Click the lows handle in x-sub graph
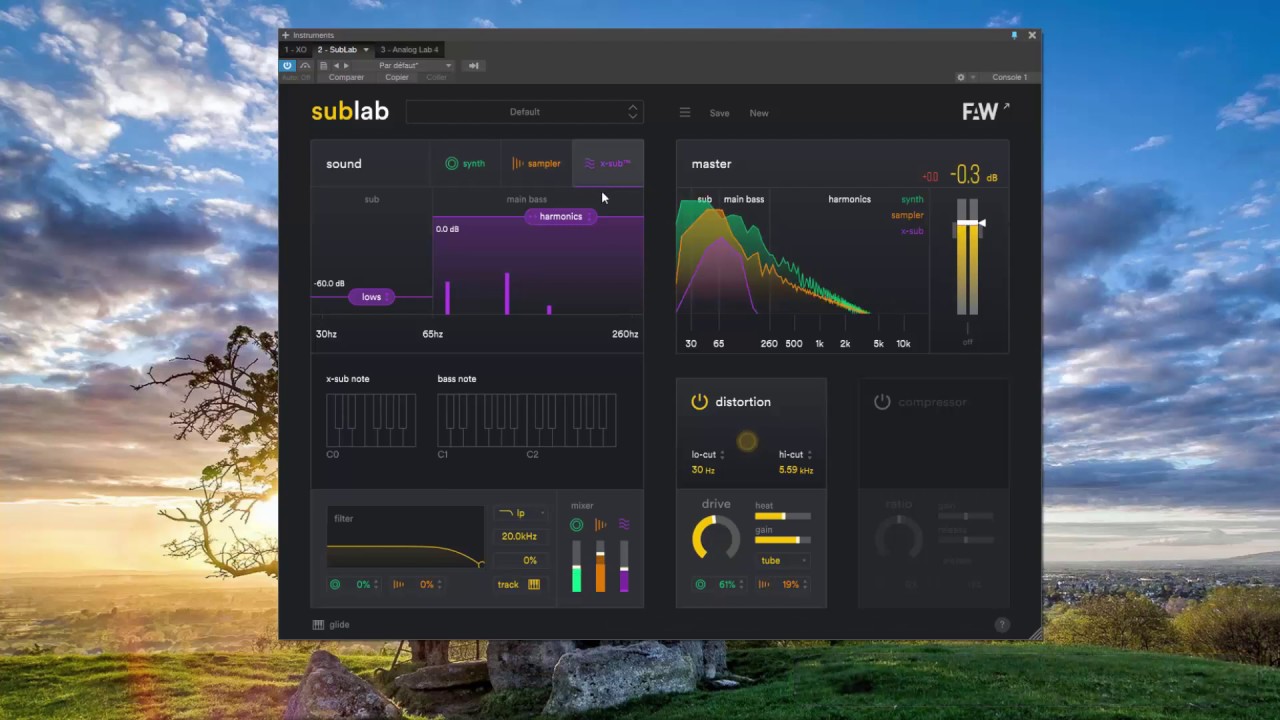Viewport: 1280px width, 720px height. click(371, 297)
